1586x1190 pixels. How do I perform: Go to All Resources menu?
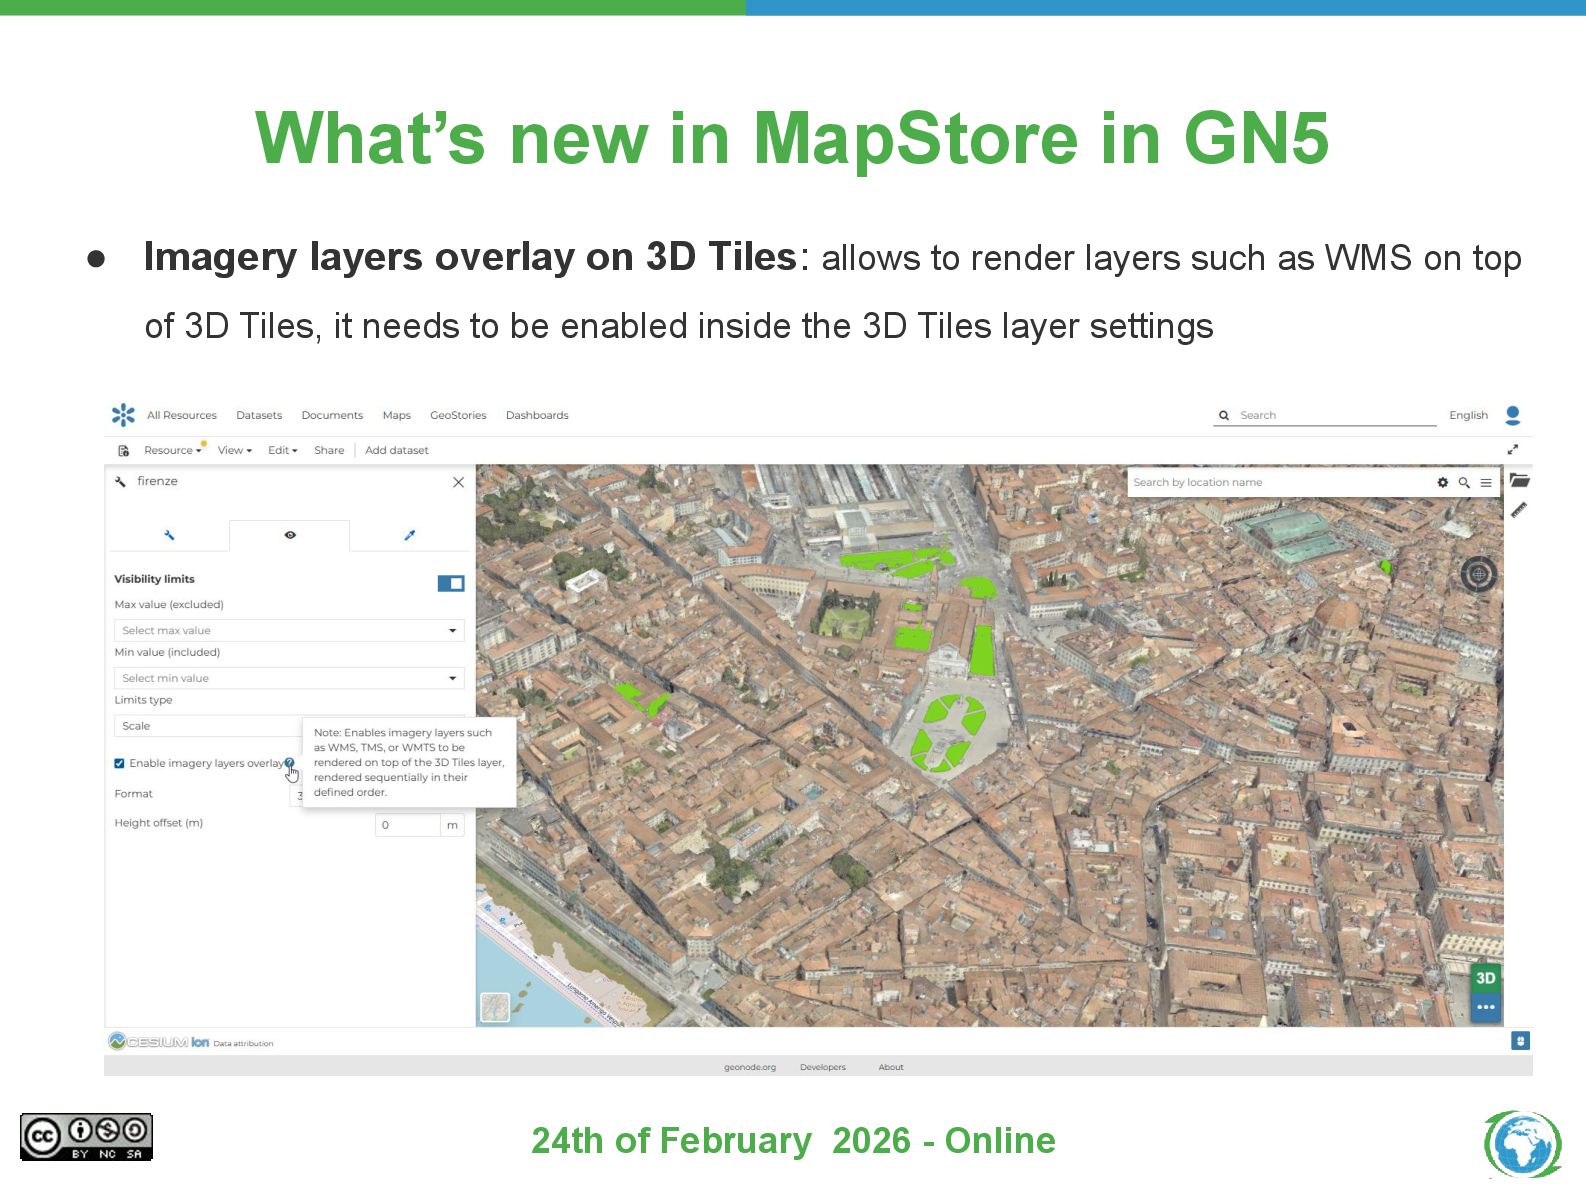(182, 415)
